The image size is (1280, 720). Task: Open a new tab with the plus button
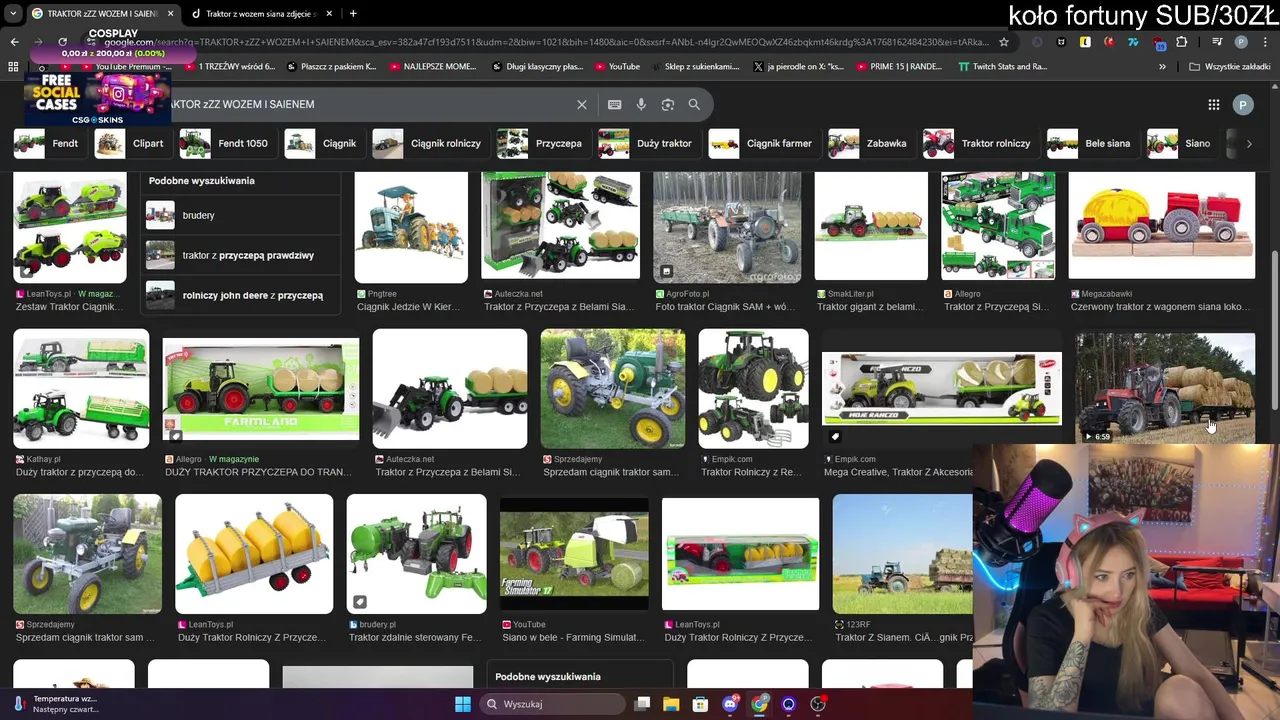point(353,14)
